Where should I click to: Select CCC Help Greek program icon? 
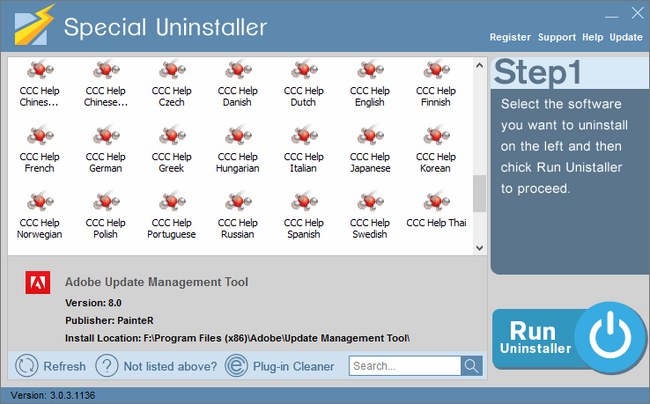(172, 135)
